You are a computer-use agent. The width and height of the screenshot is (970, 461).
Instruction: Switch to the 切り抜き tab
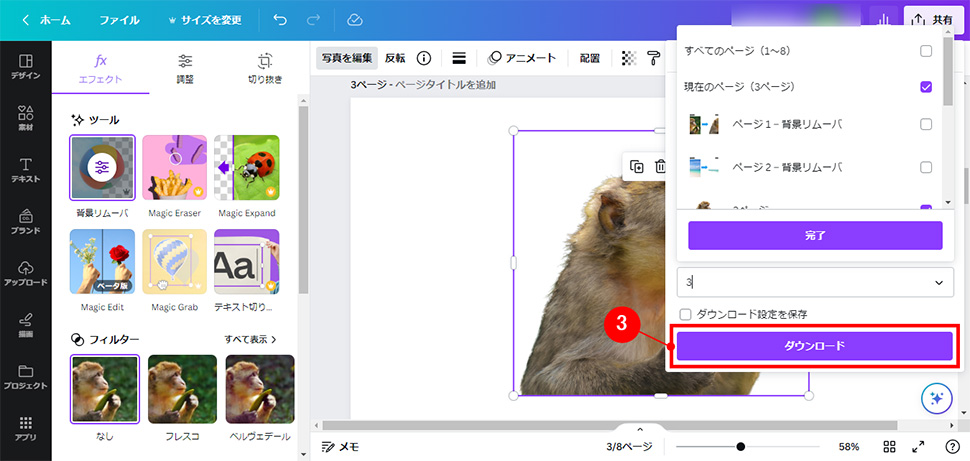265,68
